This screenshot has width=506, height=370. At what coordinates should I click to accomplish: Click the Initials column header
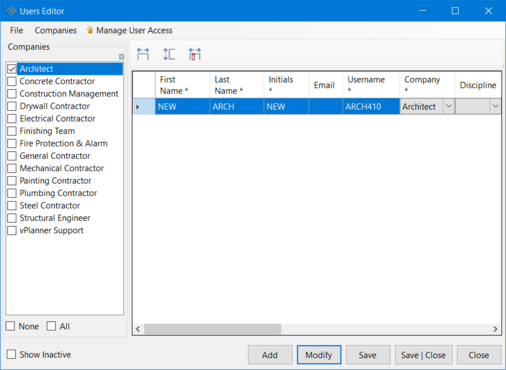click(286, 85)
